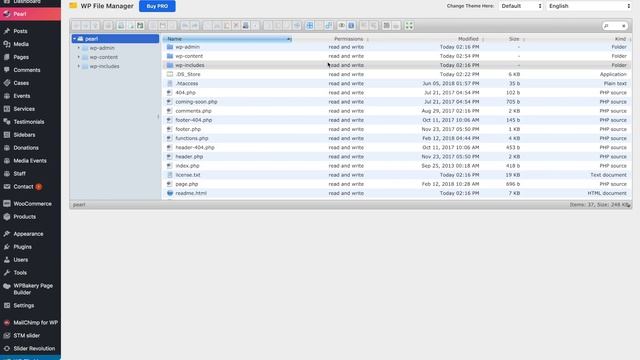Click the wp-admin folder icon in file list
640x360 pixels.
pyautogui.click(x=170, y=47)
